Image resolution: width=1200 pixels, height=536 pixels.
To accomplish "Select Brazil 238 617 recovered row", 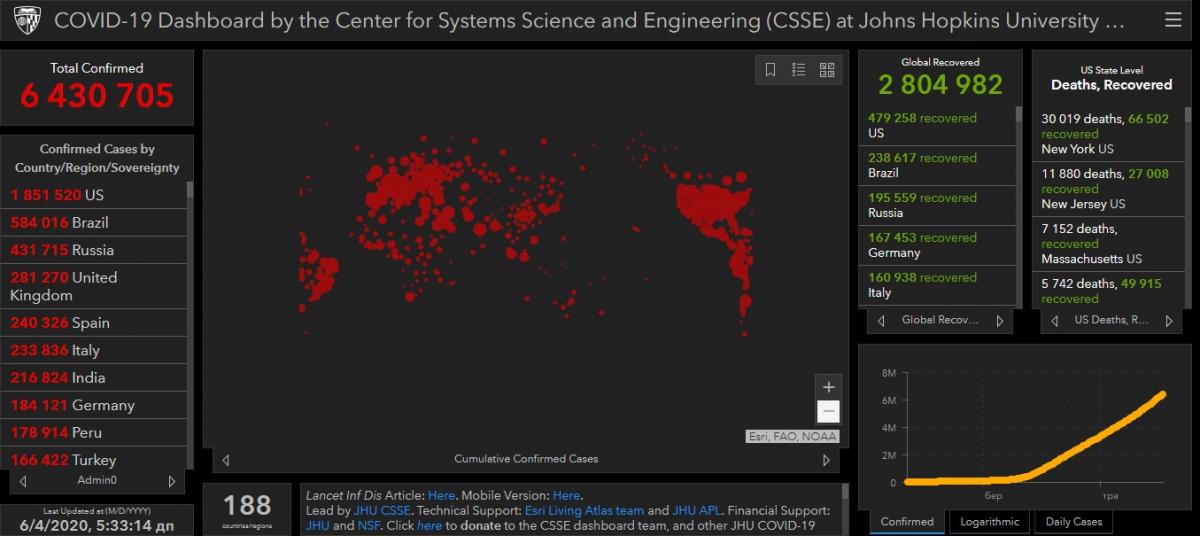I will pos(938,165).
